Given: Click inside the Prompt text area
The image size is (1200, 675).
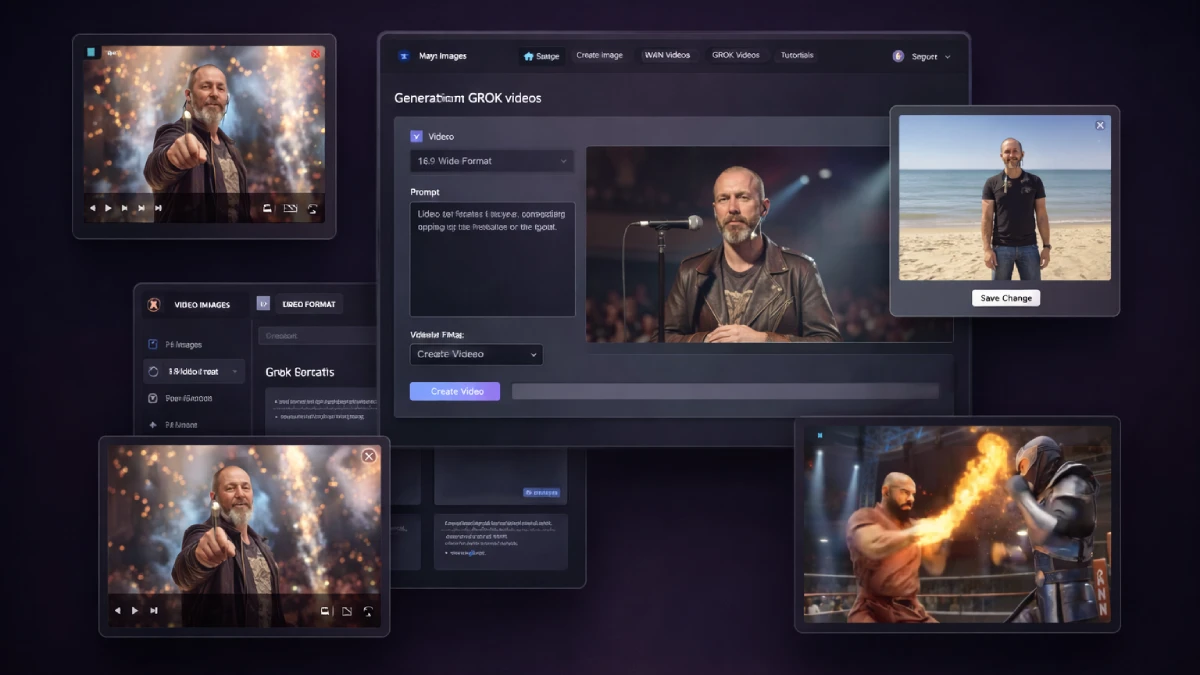Looking at the screenshot, I should pos(492,259).
